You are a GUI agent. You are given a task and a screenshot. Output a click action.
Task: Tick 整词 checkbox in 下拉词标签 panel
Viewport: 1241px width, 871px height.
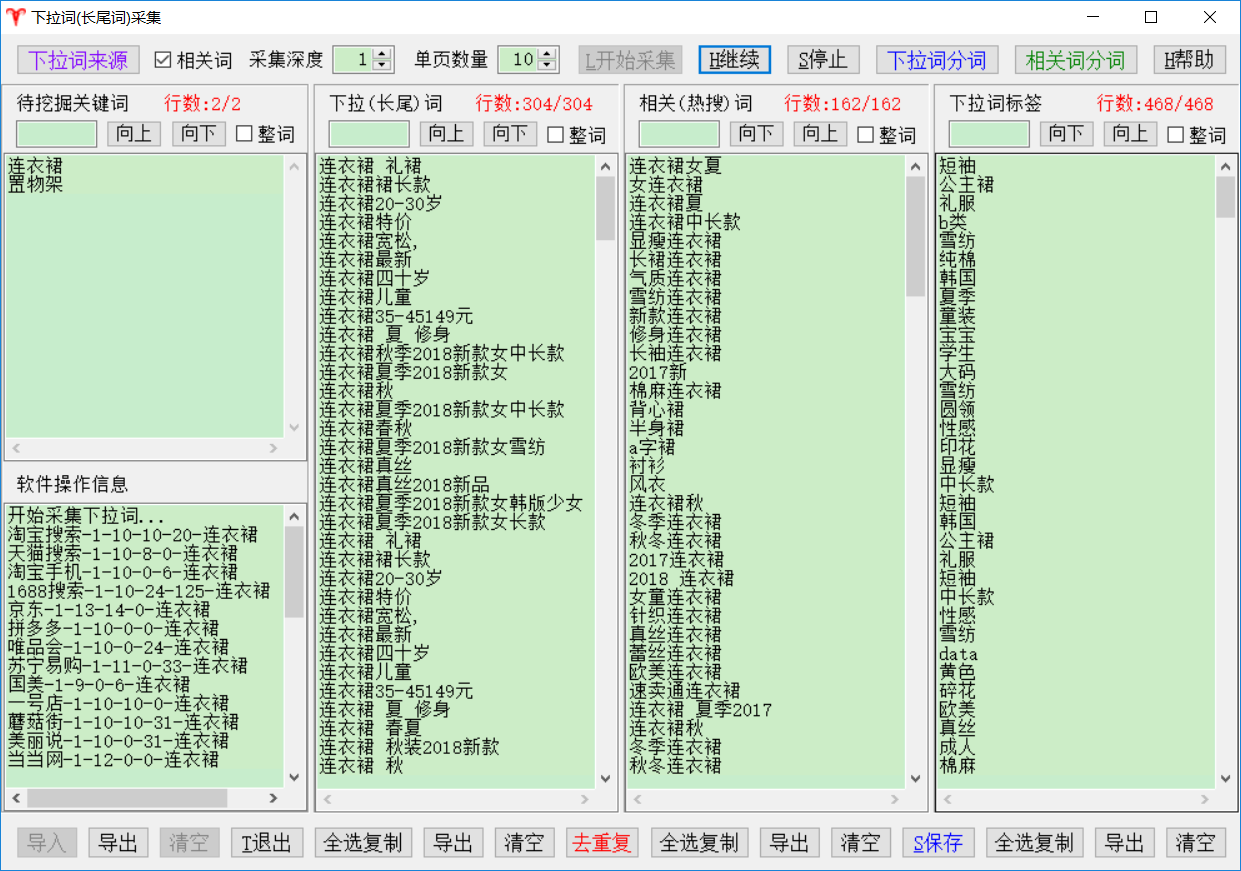pyautogui.click(x=1176, y=134)
